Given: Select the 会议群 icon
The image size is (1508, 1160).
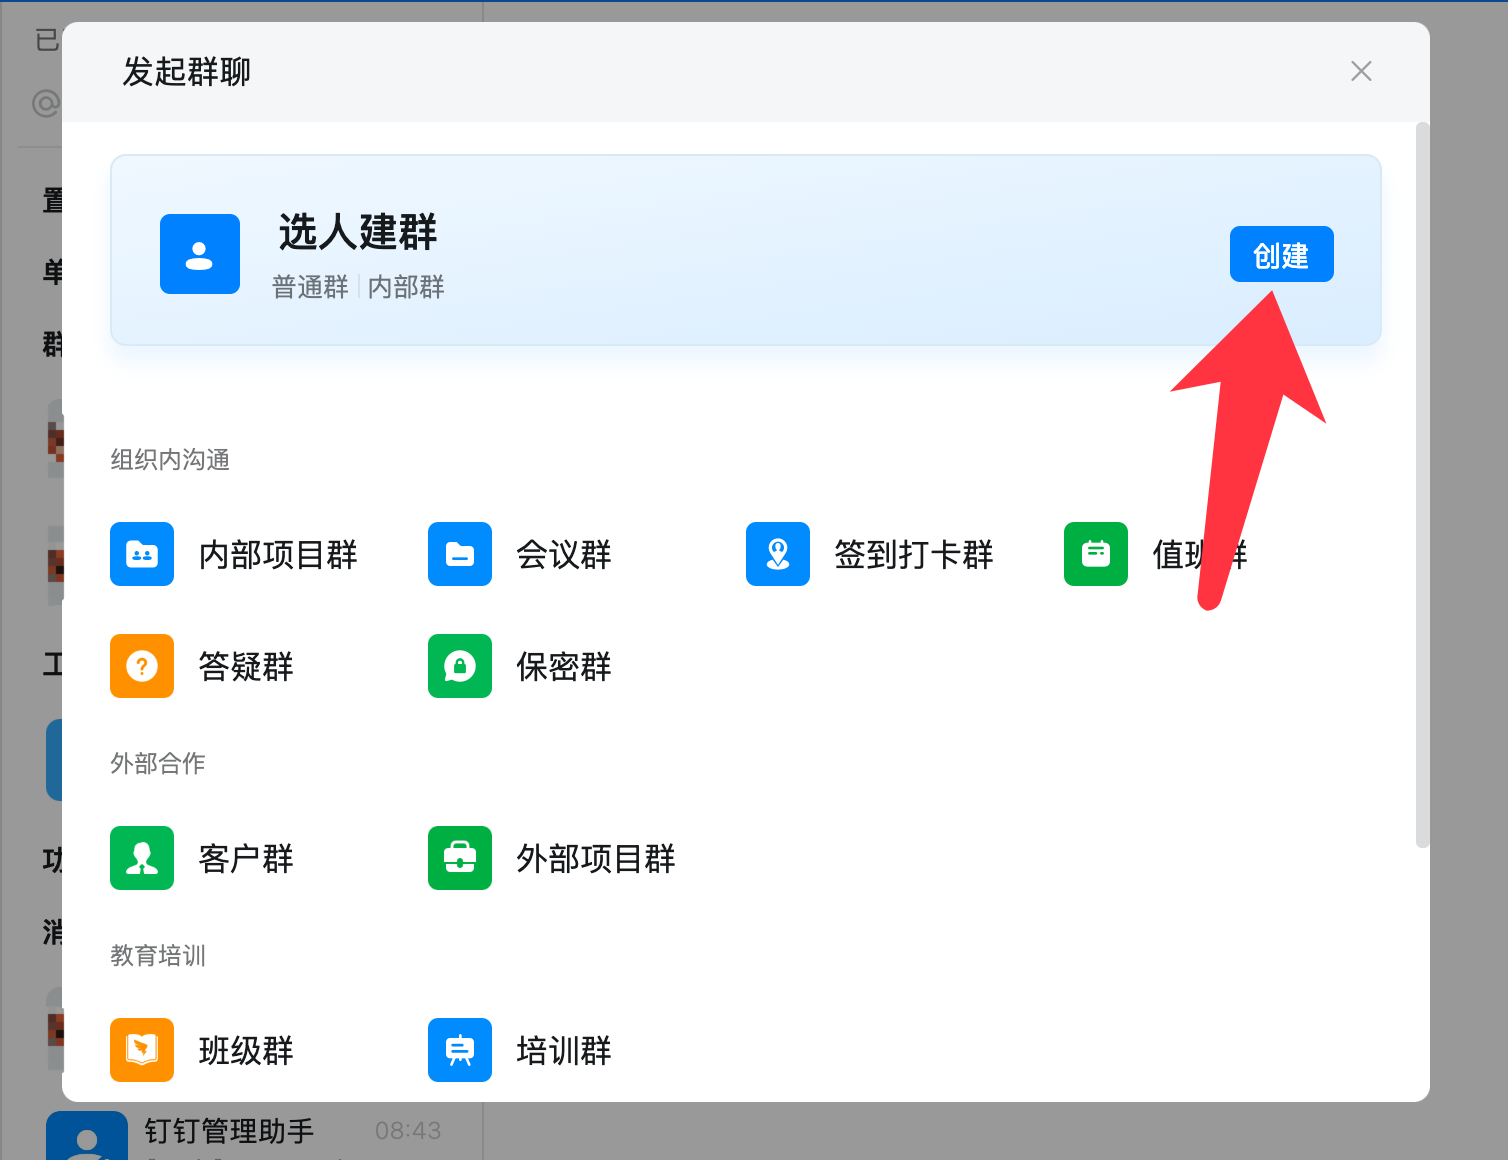Looking at the screenshot, I should coord(460,554).
